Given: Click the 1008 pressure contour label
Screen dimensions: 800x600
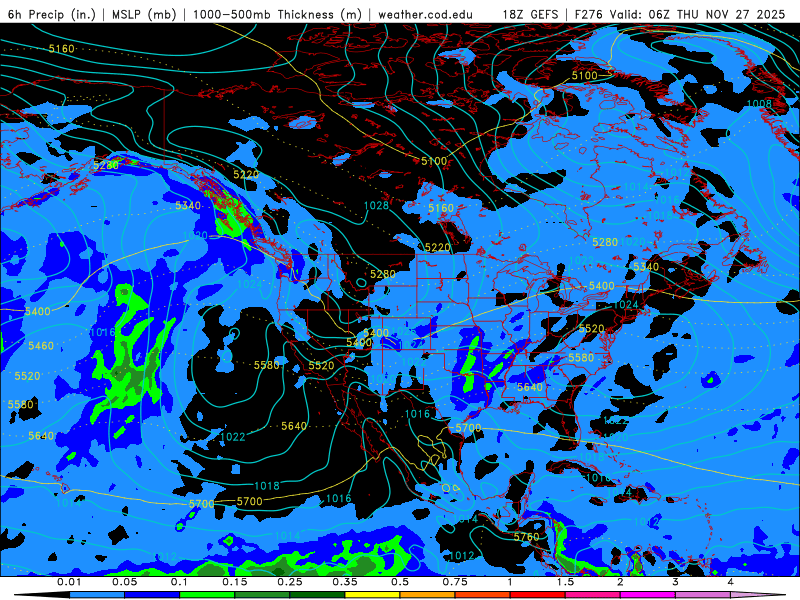Looking at the screenshot, I should (x=759, y=104).
